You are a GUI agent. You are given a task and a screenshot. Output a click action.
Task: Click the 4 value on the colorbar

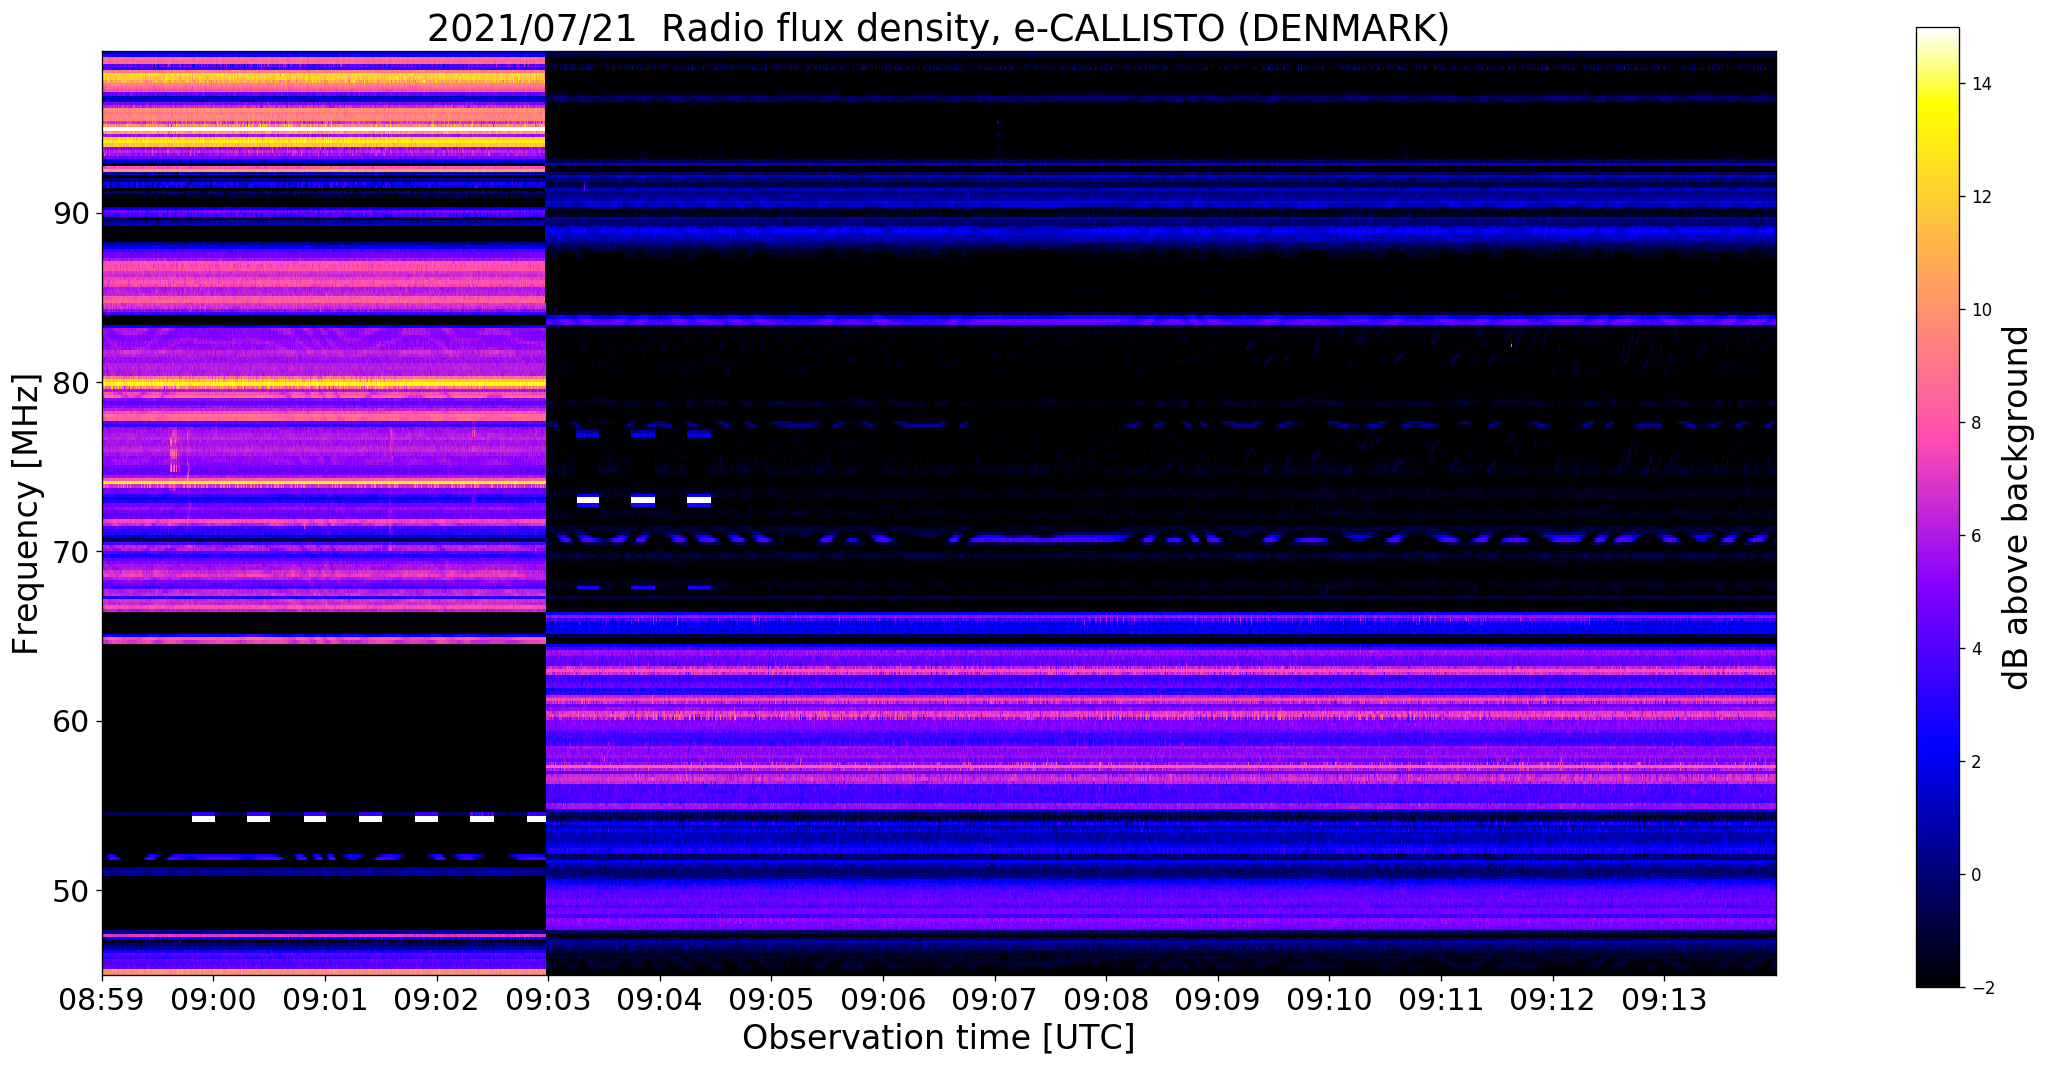pyautogui.click(x=1975, y=649)
